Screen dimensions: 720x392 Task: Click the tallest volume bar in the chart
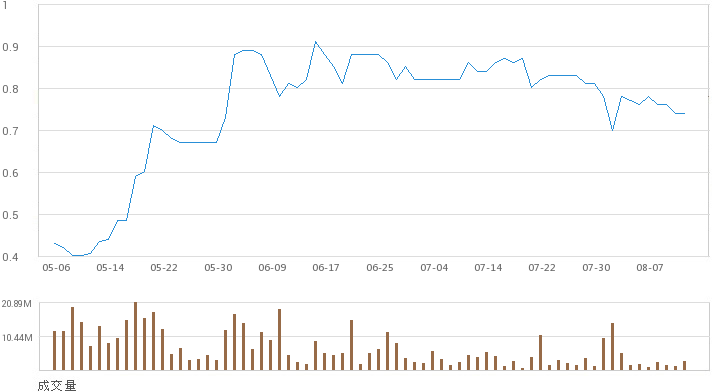[x=135, y=336]
